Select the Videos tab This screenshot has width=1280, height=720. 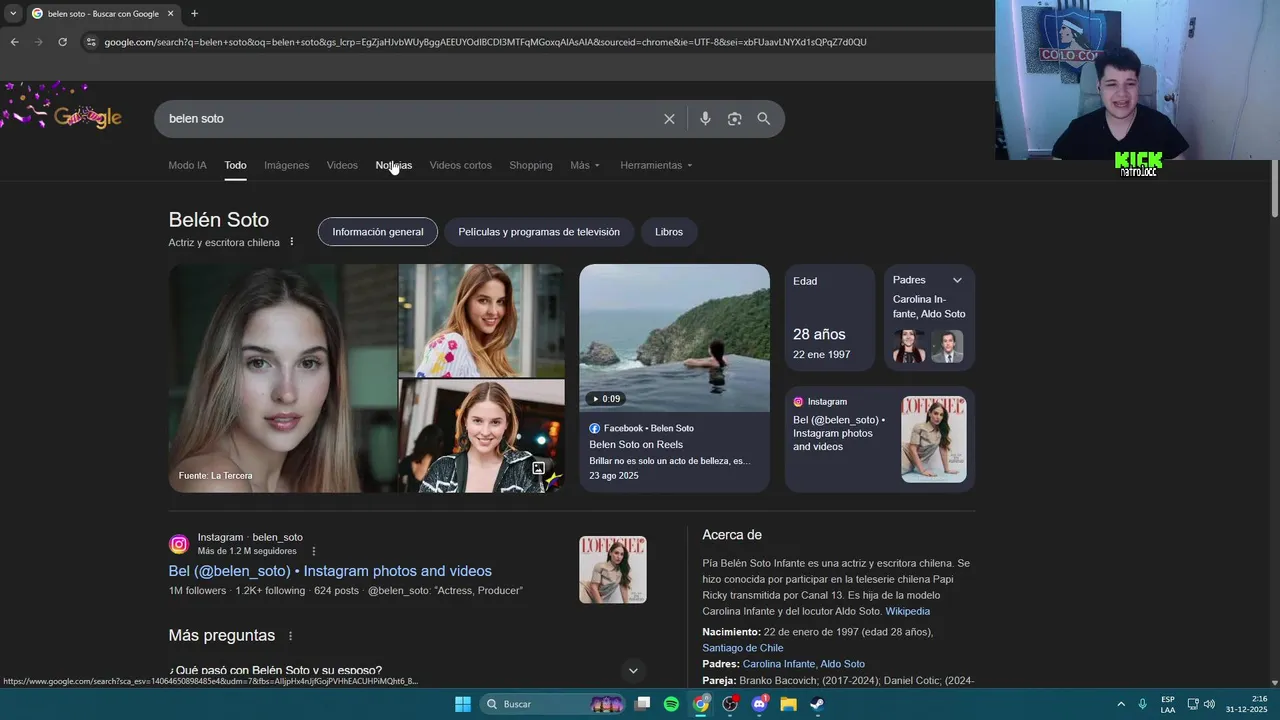pyautogui.click(x=342, y=165)
